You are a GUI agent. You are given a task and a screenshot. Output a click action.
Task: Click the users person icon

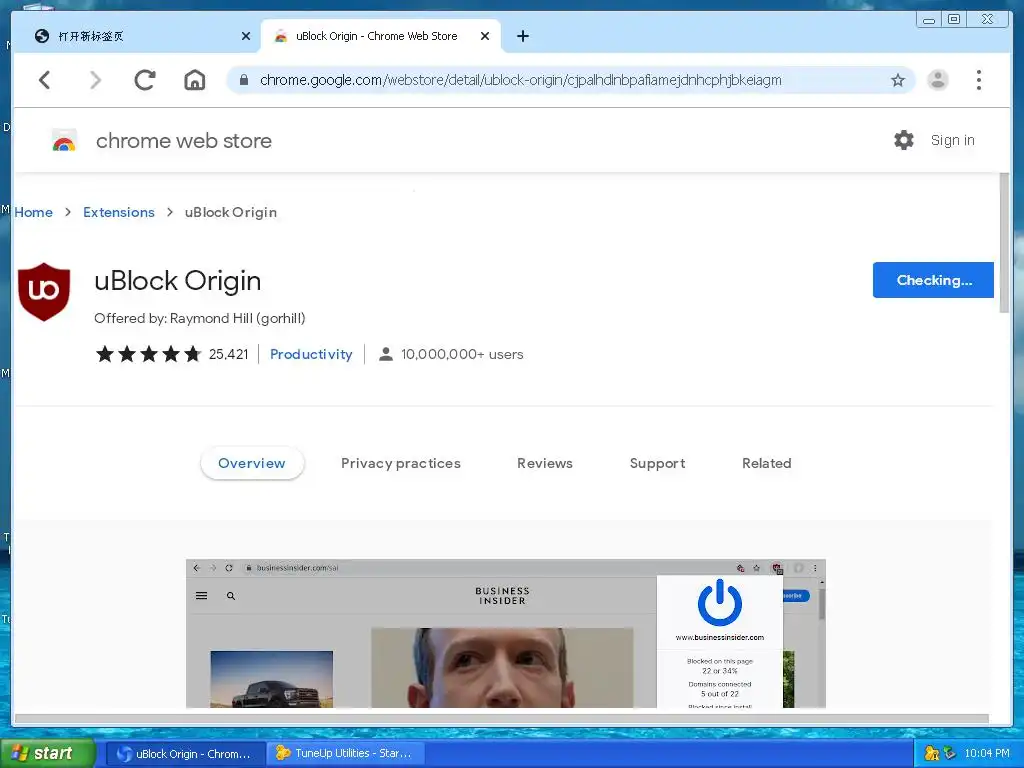click(x=386, y=354)
